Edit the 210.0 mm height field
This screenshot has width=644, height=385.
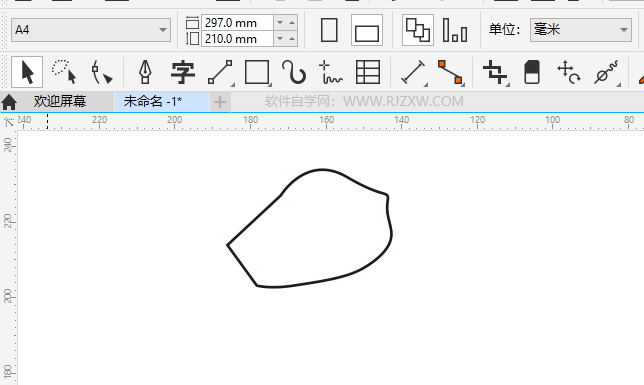[237, 39]
